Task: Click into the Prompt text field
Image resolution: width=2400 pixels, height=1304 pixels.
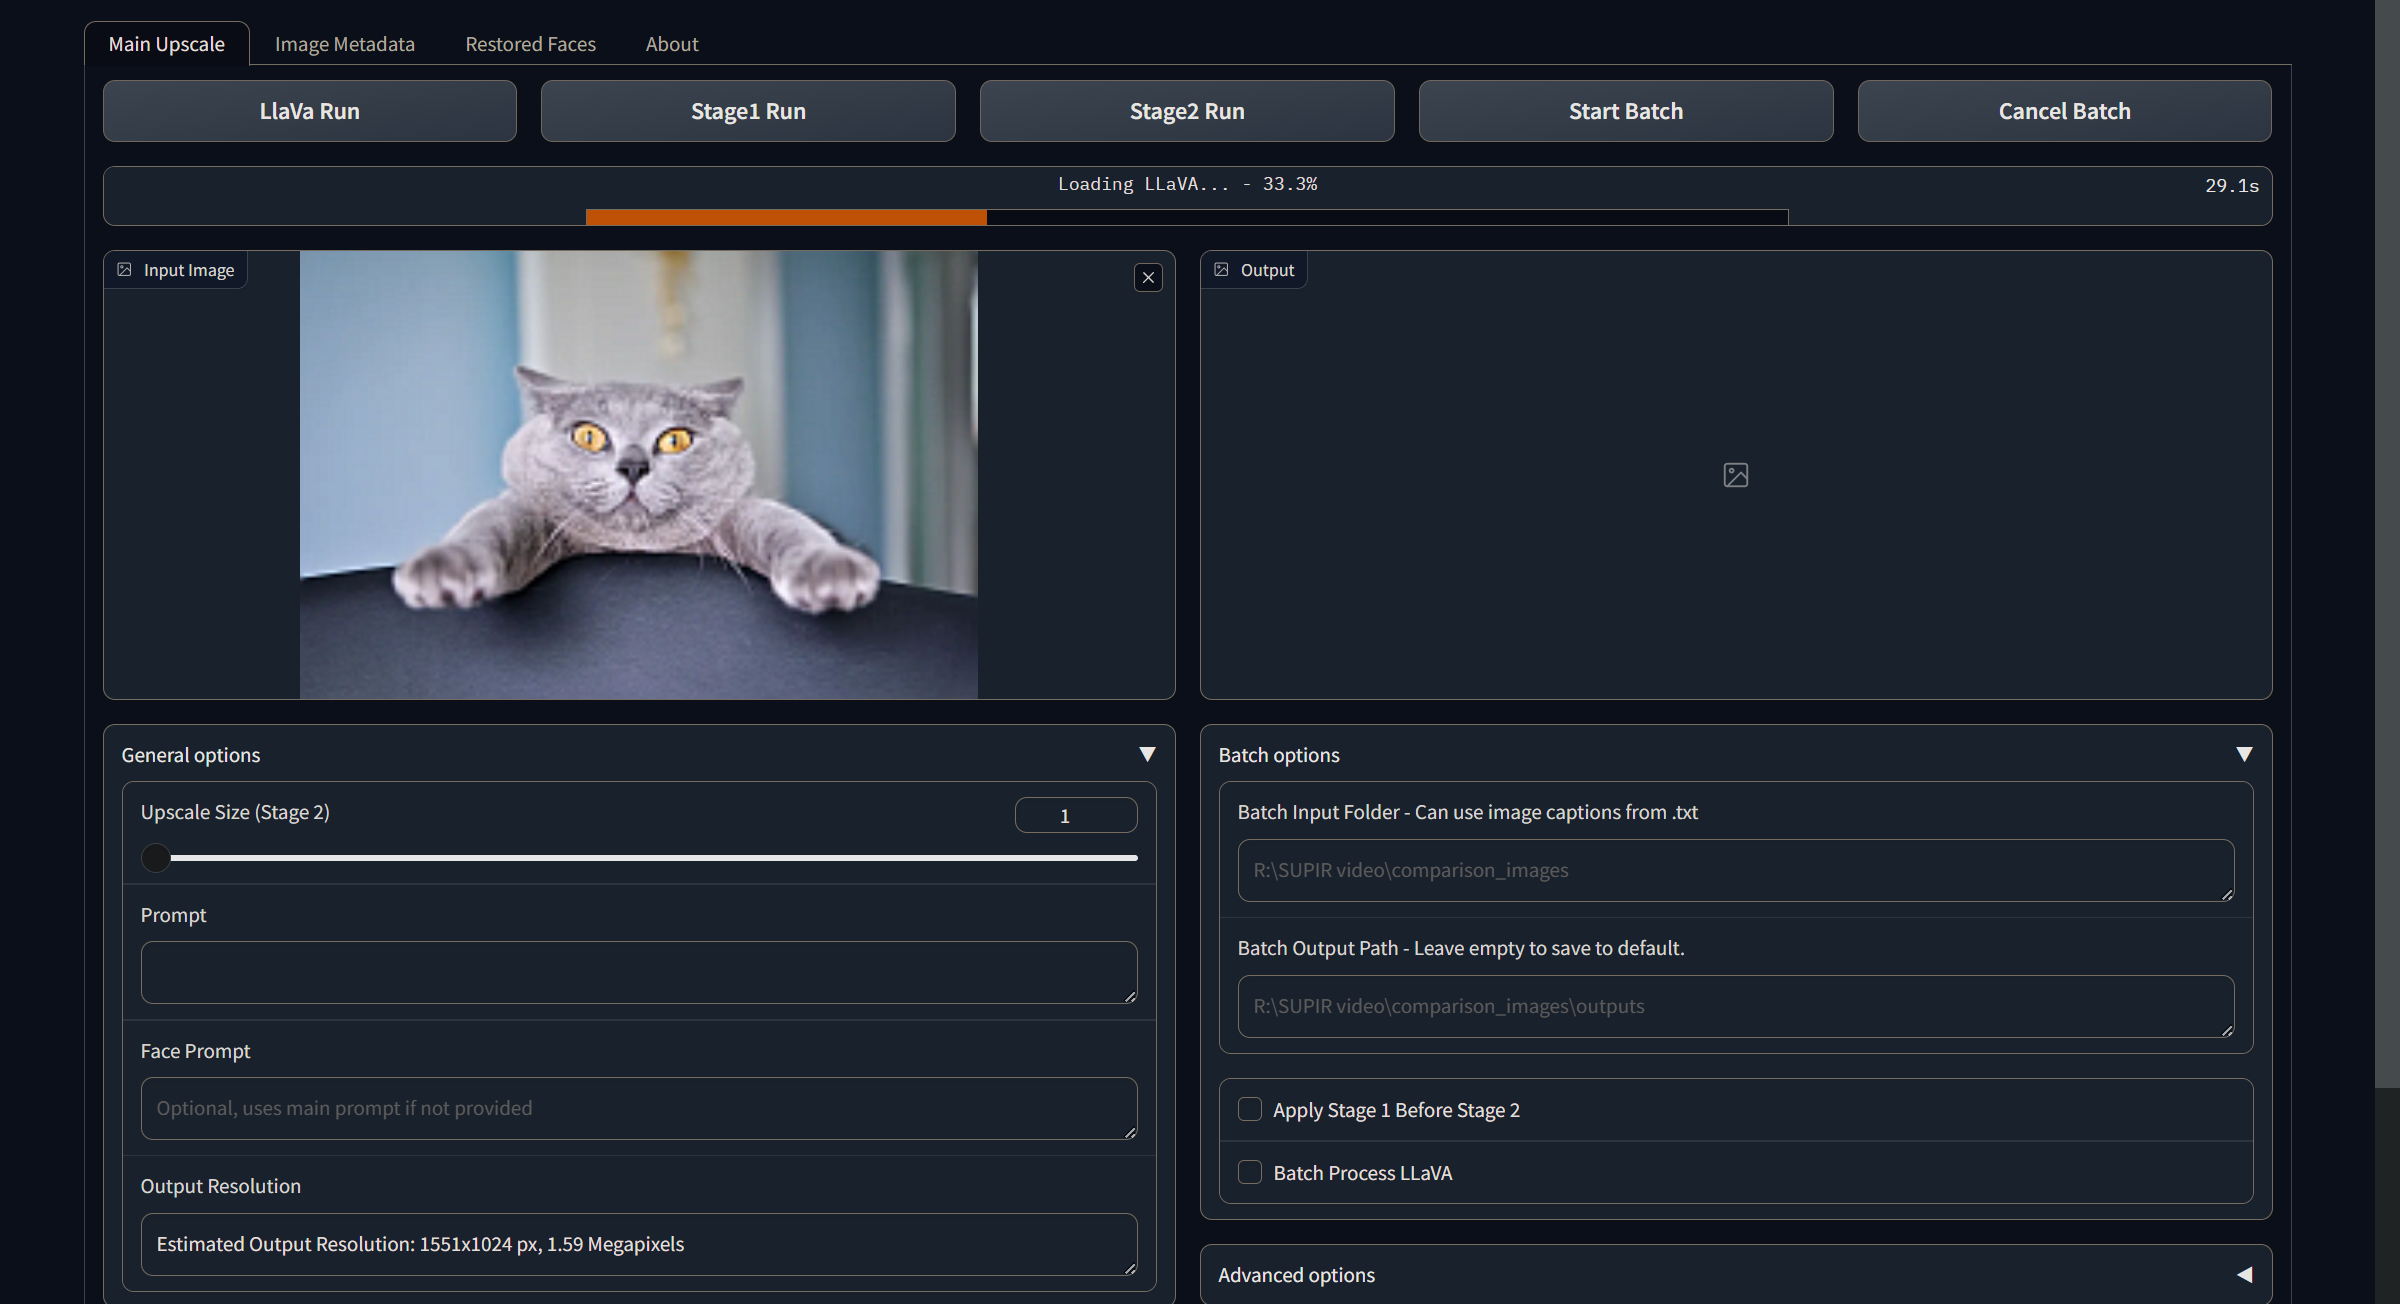Action: click(638, 971)
